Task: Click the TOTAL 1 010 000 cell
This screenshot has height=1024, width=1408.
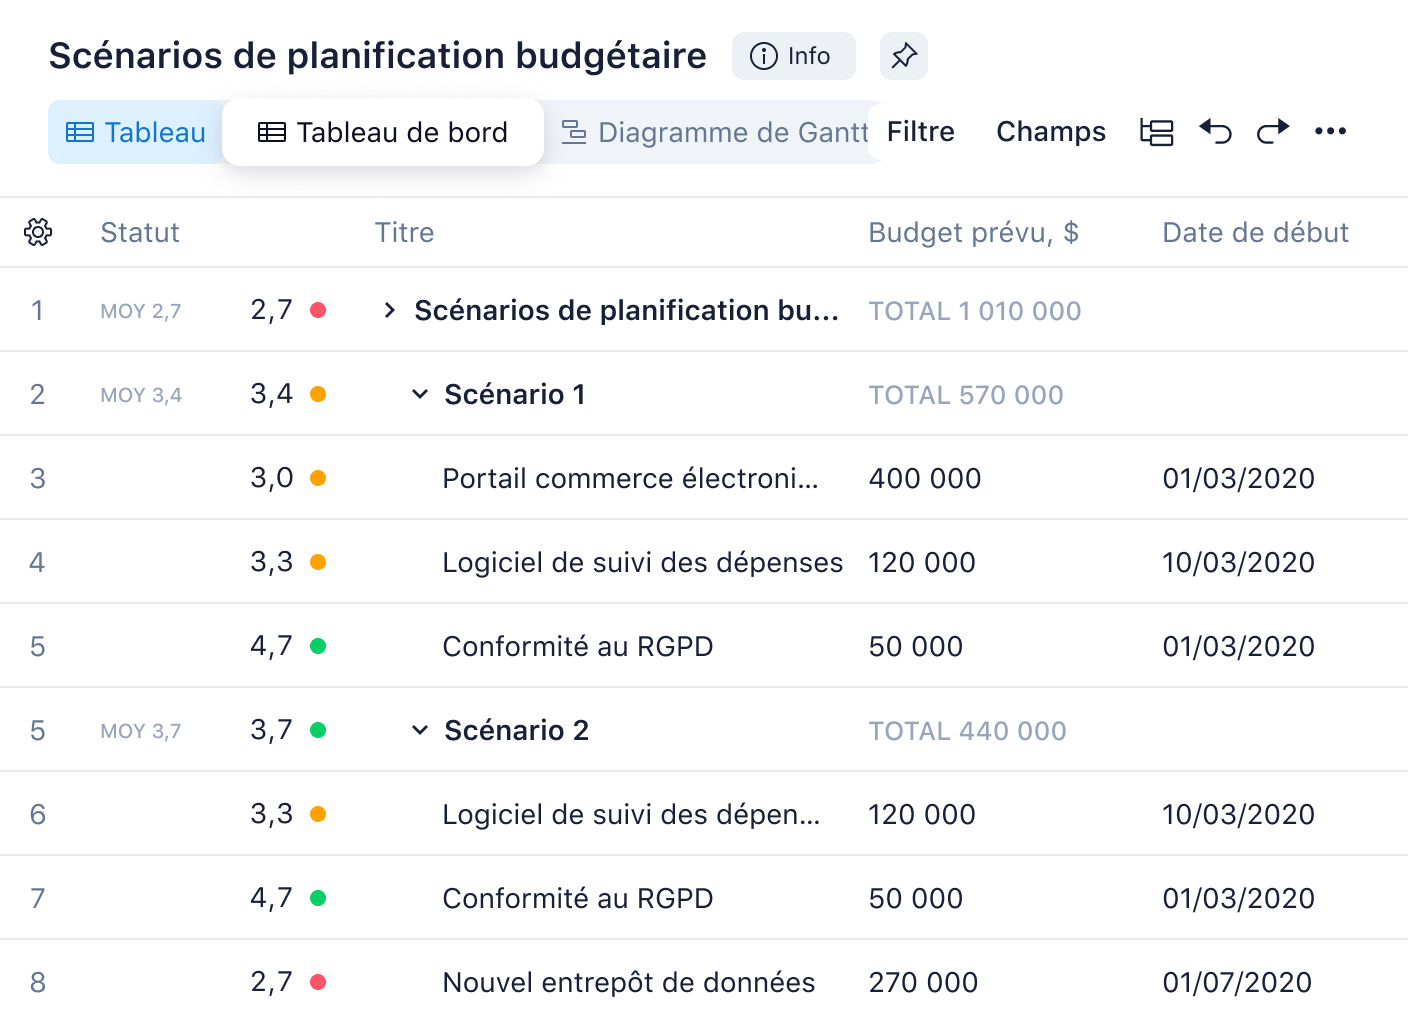Action: 974,311
